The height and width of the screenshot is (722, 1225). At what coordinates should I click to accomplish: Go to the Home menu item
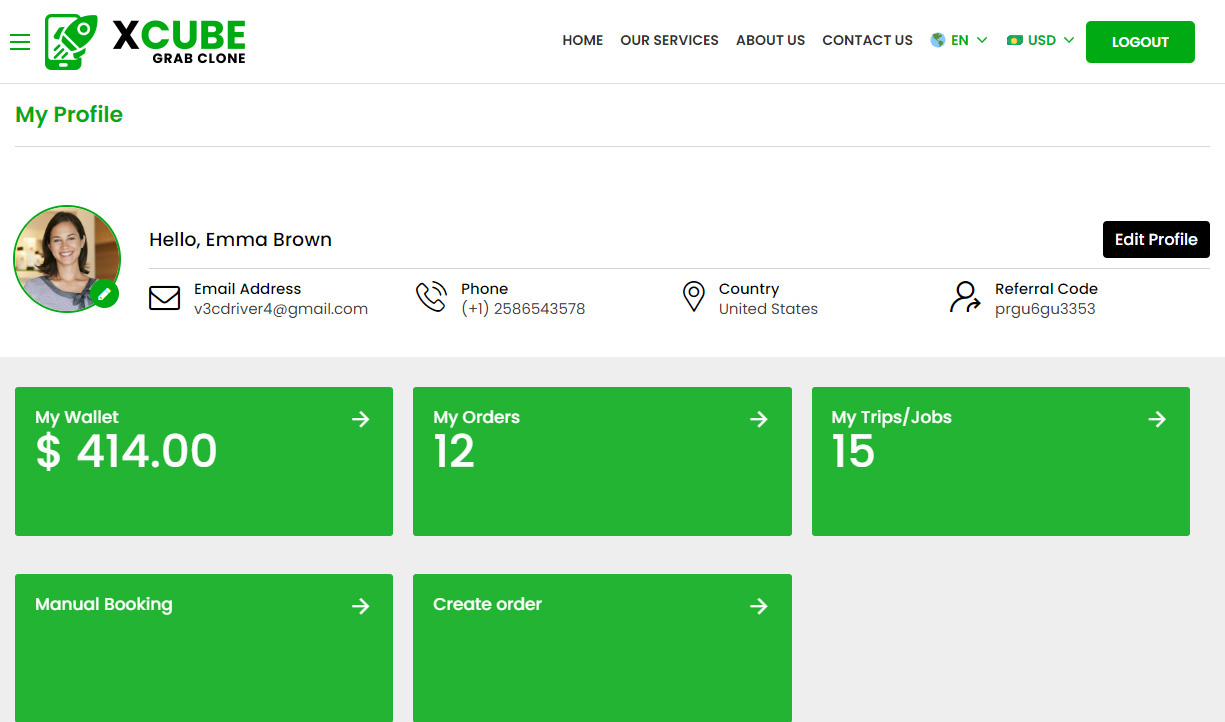[582, 41]
